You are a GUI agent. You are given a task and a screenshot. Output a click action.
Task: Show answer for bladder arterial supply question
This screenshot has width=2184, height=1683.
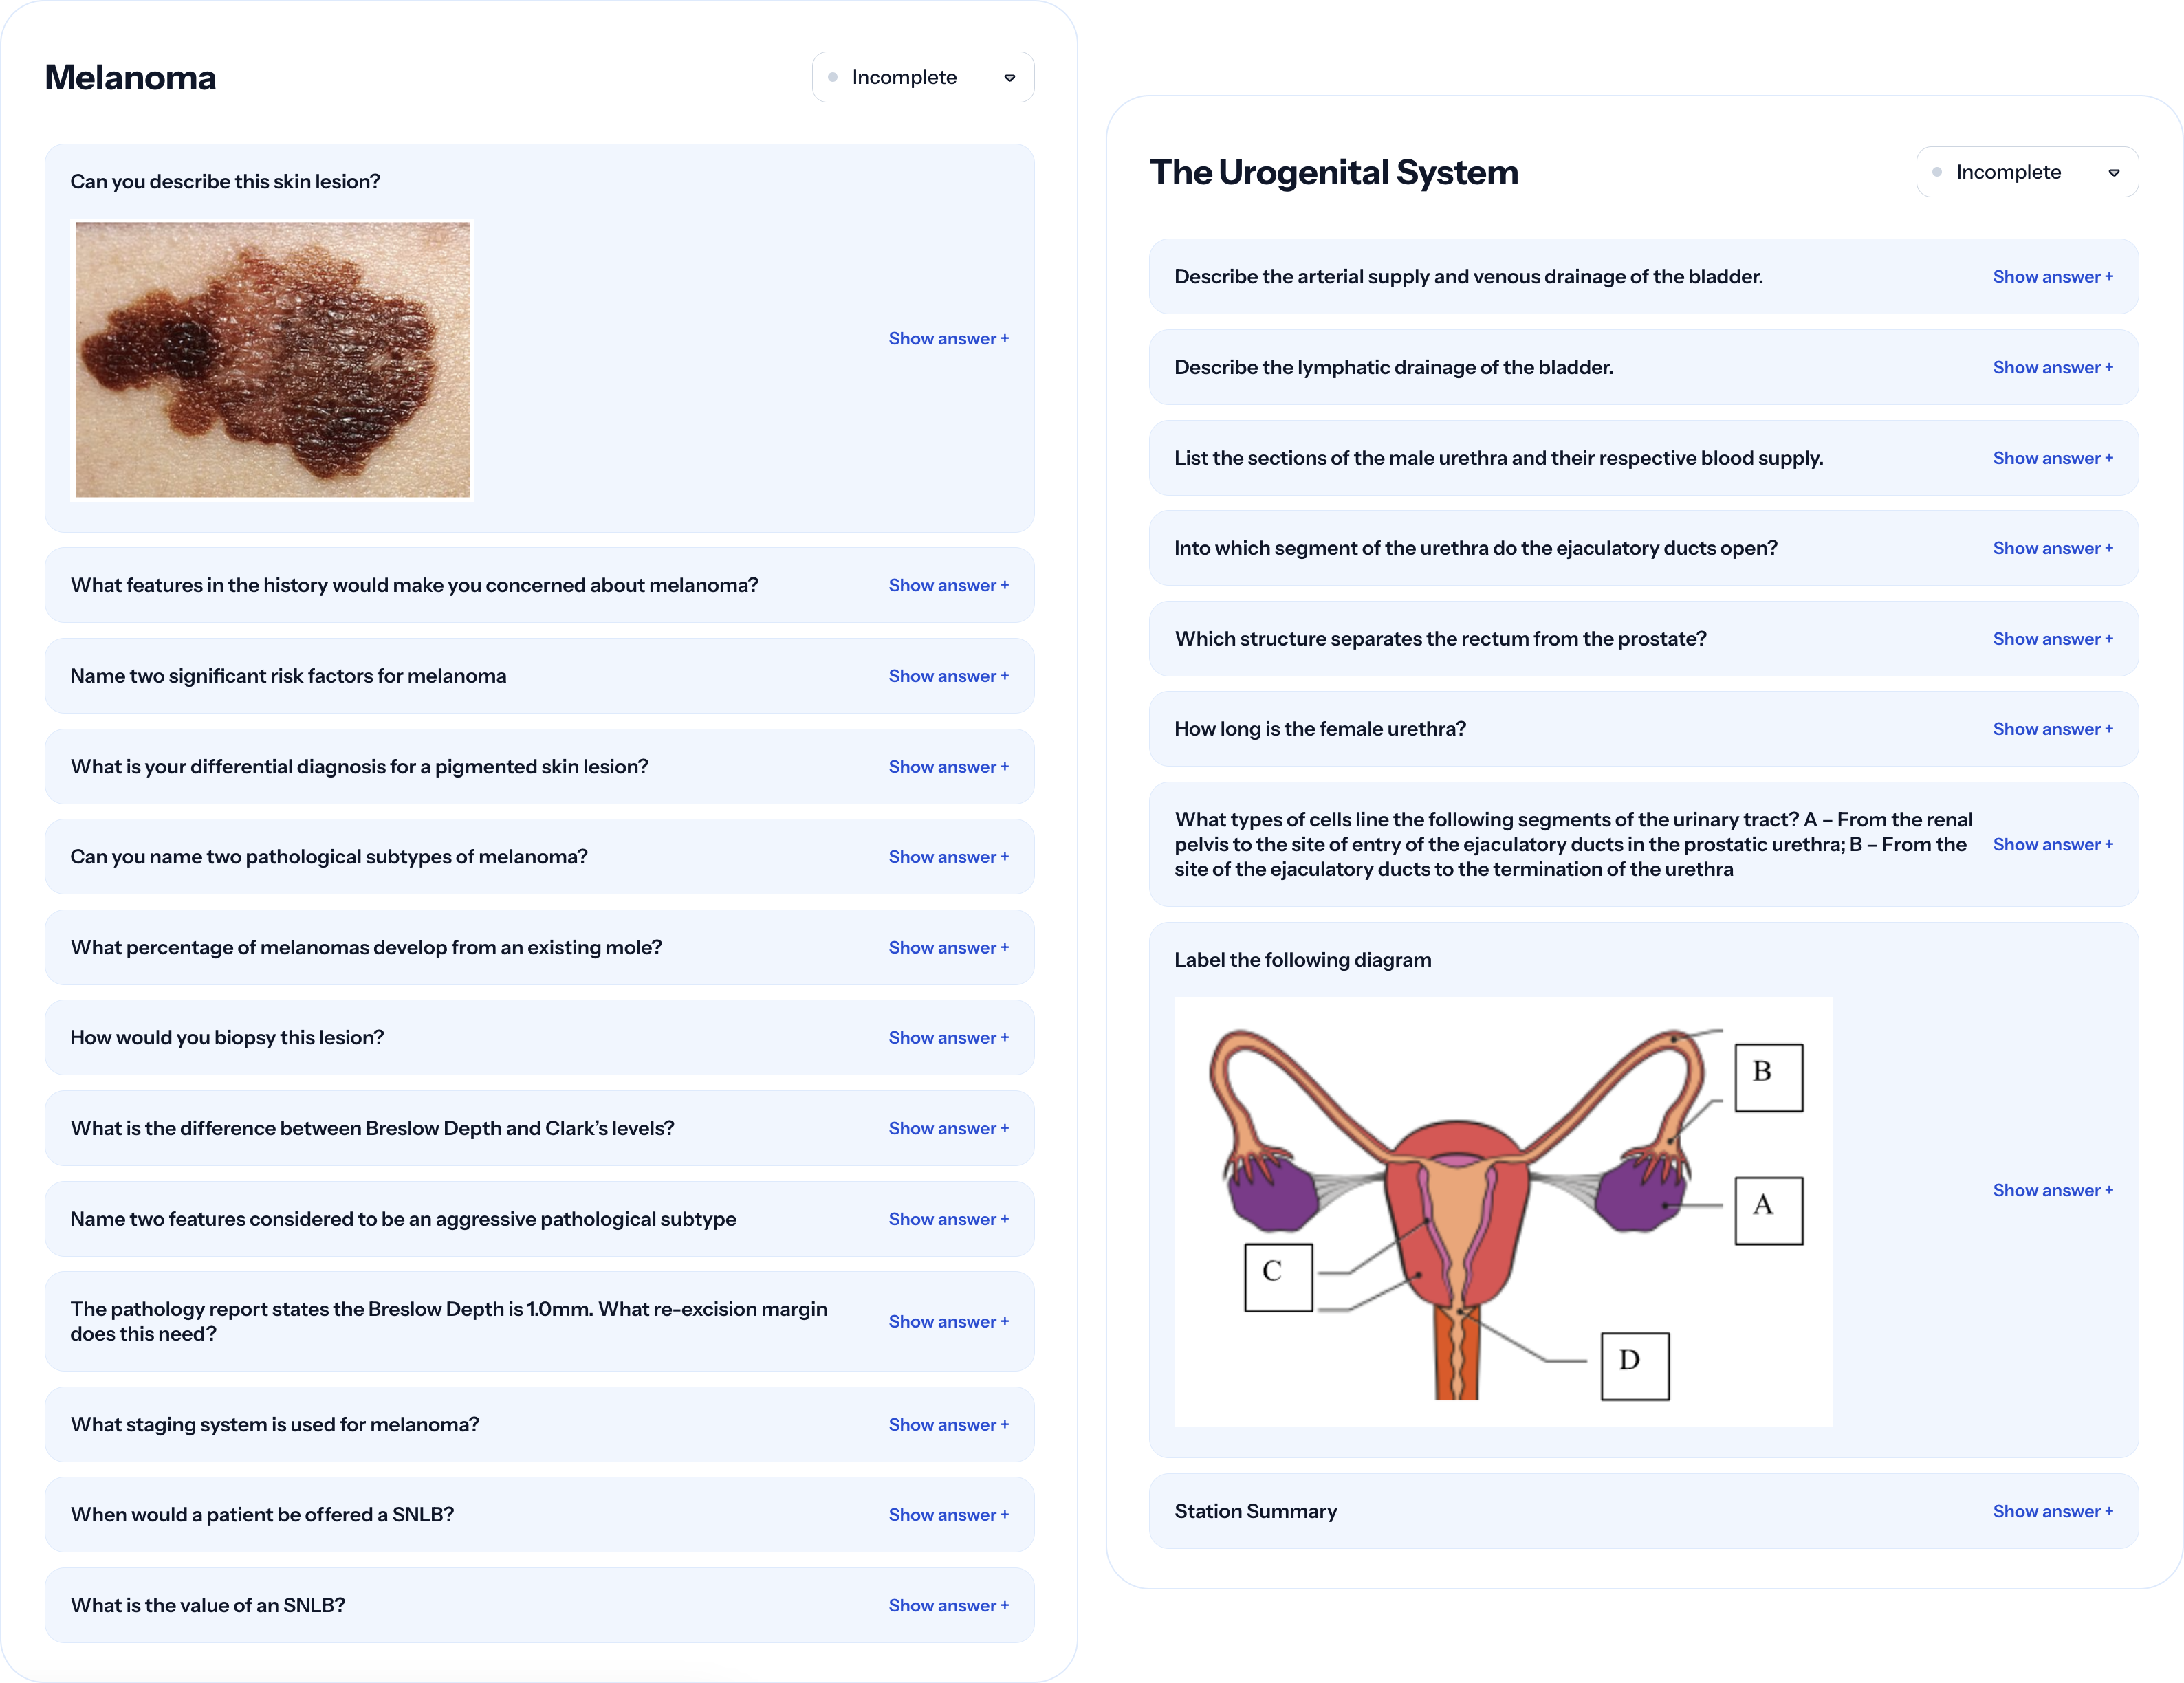coord(2052,277)
